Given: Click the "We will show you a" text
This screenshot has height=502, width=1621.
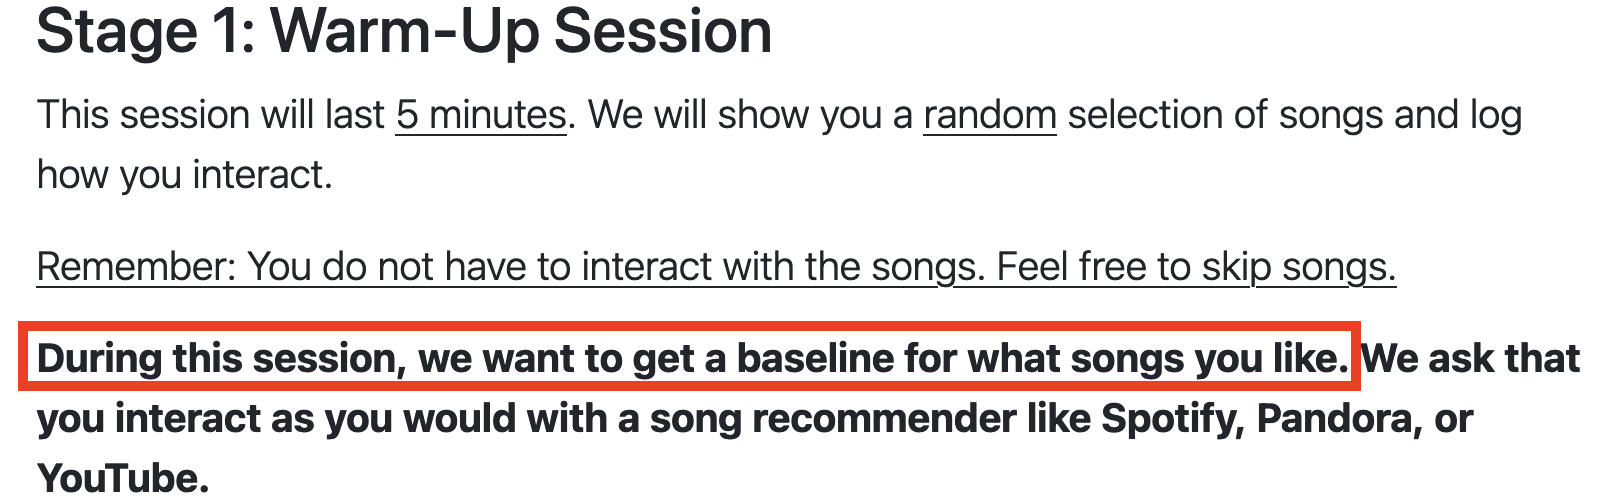Looking at the screenshot, I should 750,115.
